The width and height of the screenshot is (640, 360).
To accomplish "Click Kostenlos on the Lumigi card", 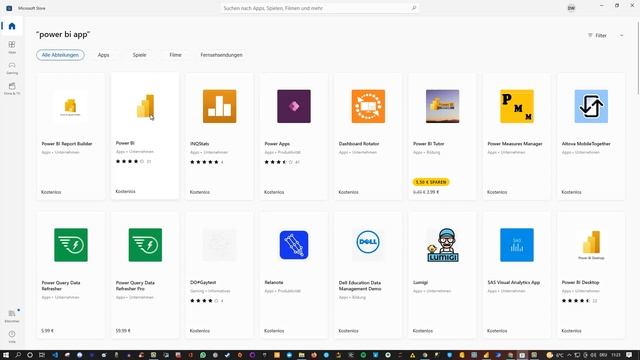I will (422, 331).
